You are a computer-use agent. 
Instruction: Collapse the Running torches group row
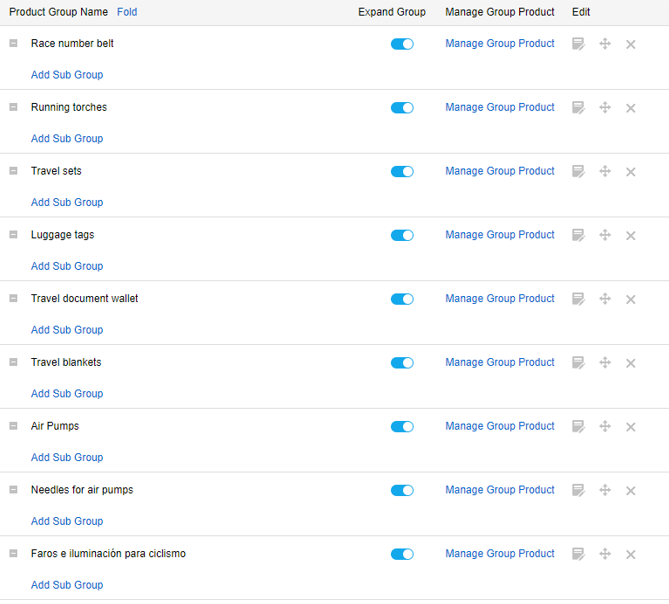[x=13, y=107]
